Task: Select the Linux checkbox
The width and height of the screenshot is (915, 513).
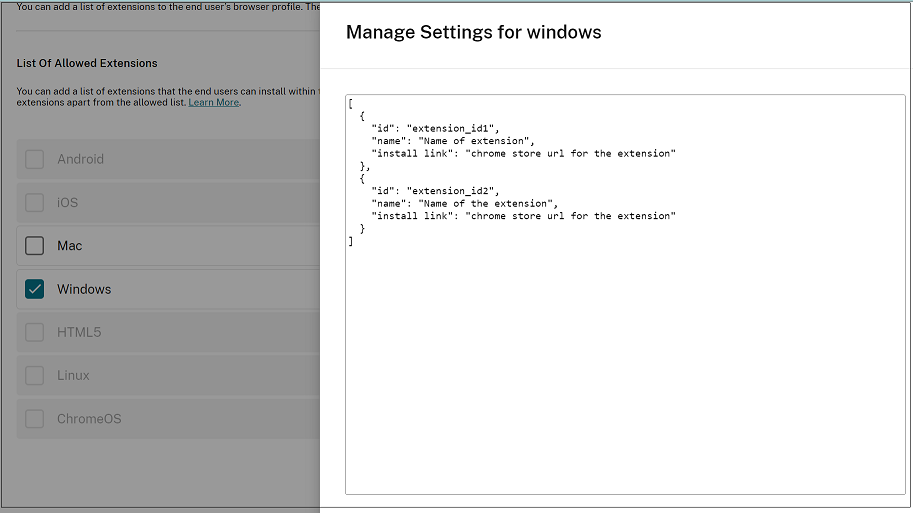Action: (35, 376)
